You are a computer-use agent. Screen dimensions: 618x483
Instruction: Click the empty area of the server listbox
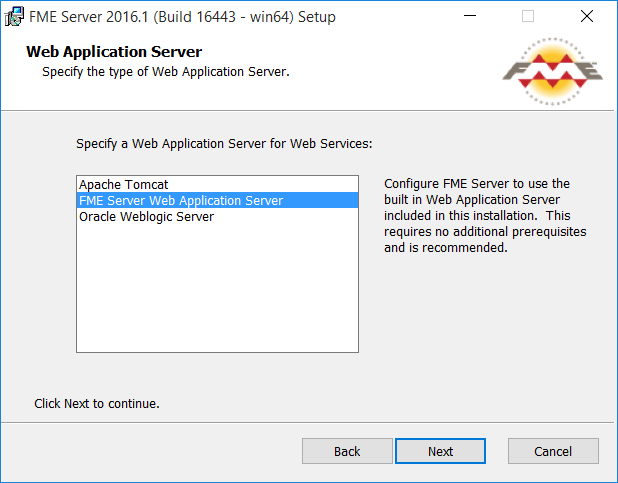coord(217,288)
